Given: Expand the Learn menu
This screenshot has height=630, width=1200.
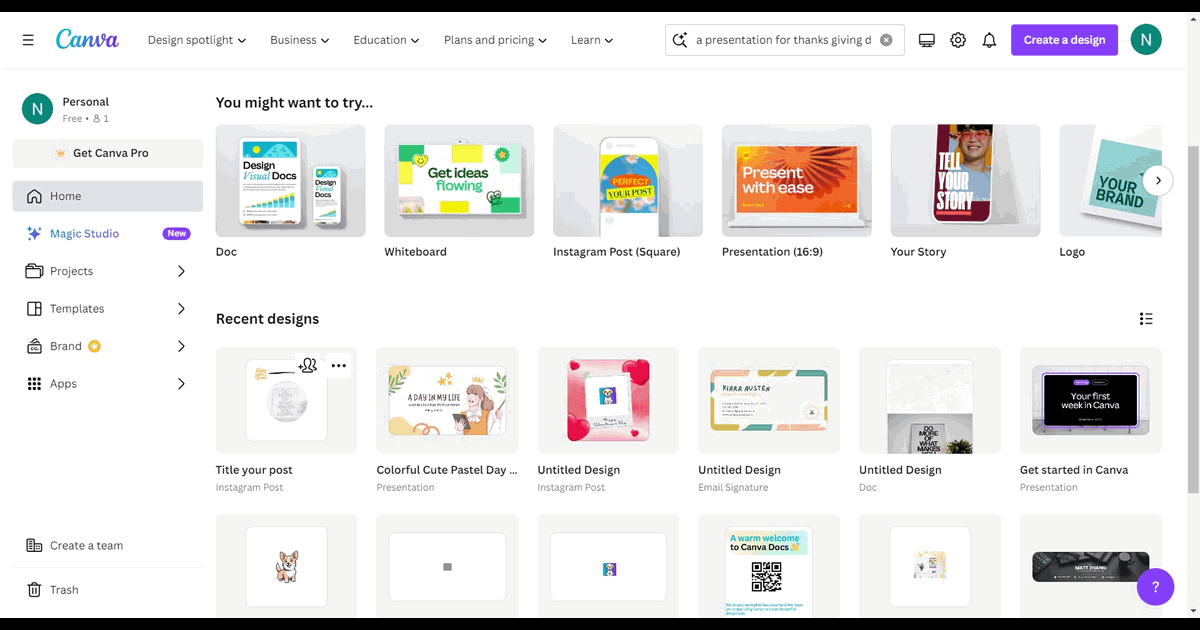Looking at the screenshot, I should (x=592, y=40).
